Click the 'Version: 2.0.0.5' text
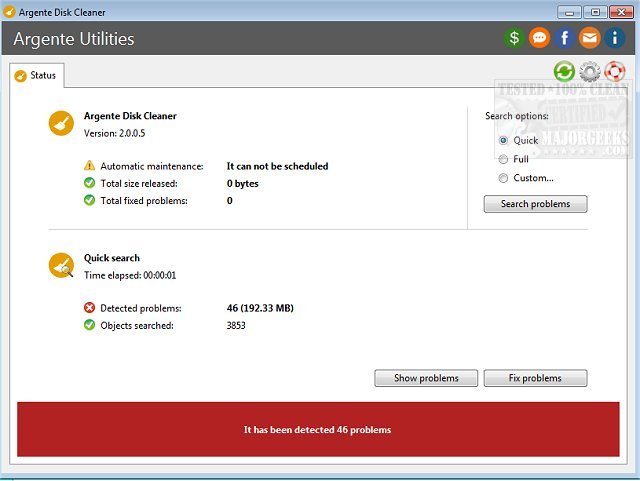 tap(114, 133)
